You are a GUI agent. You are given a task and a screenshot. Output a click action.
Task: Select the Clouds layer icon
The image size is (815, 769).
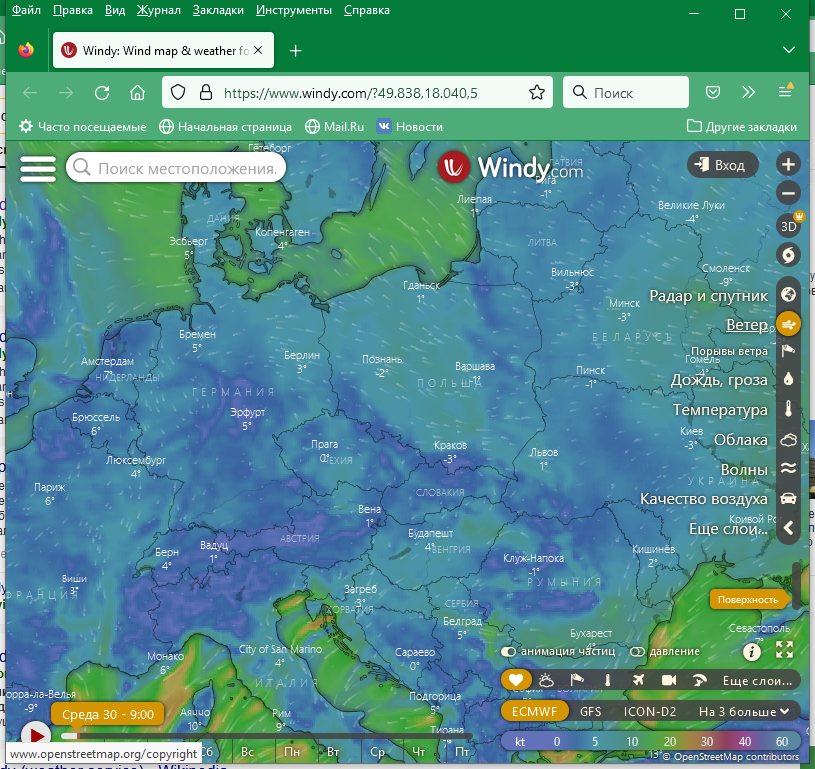[x=788, y=440]
